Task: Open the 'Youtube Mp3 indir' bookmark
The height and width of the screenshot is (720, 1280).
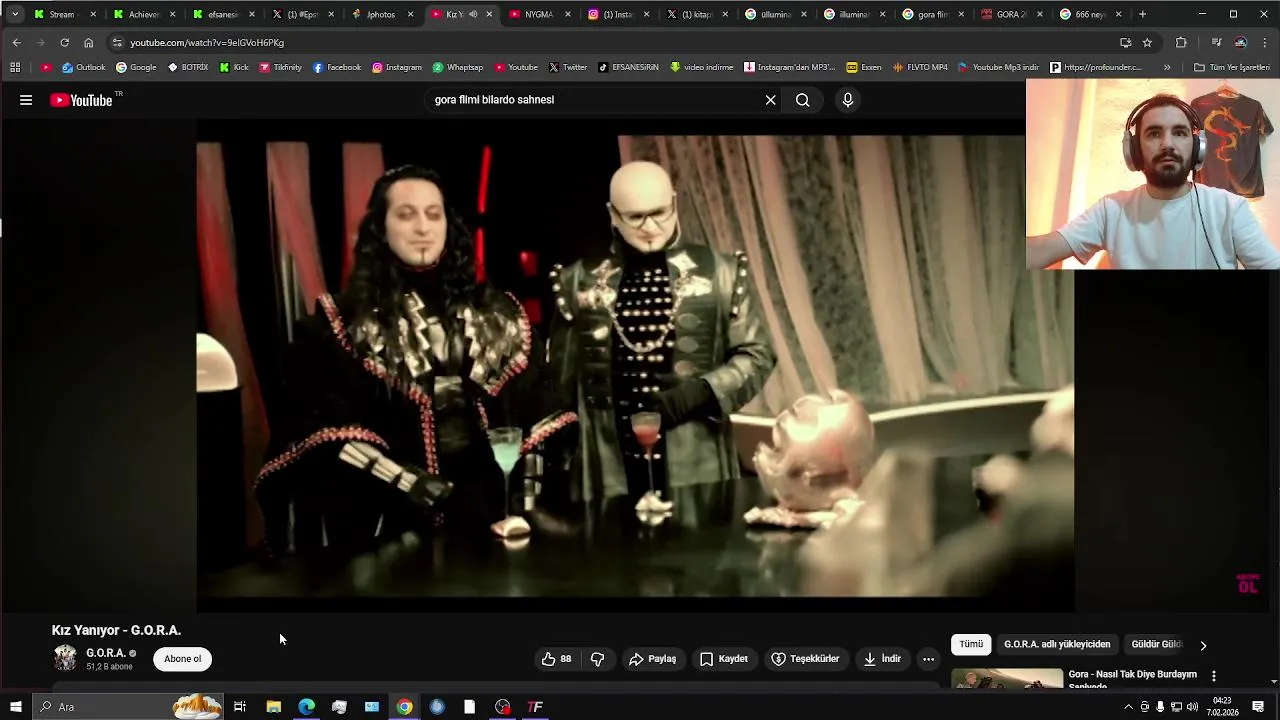Action: click(999, 67)
